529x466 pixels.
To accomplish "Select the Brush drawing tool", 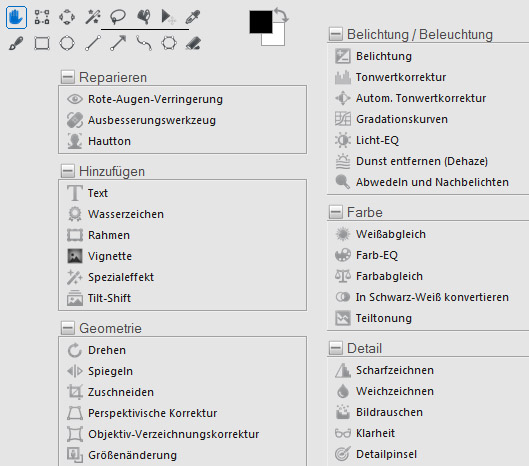I will pos(16,43).
